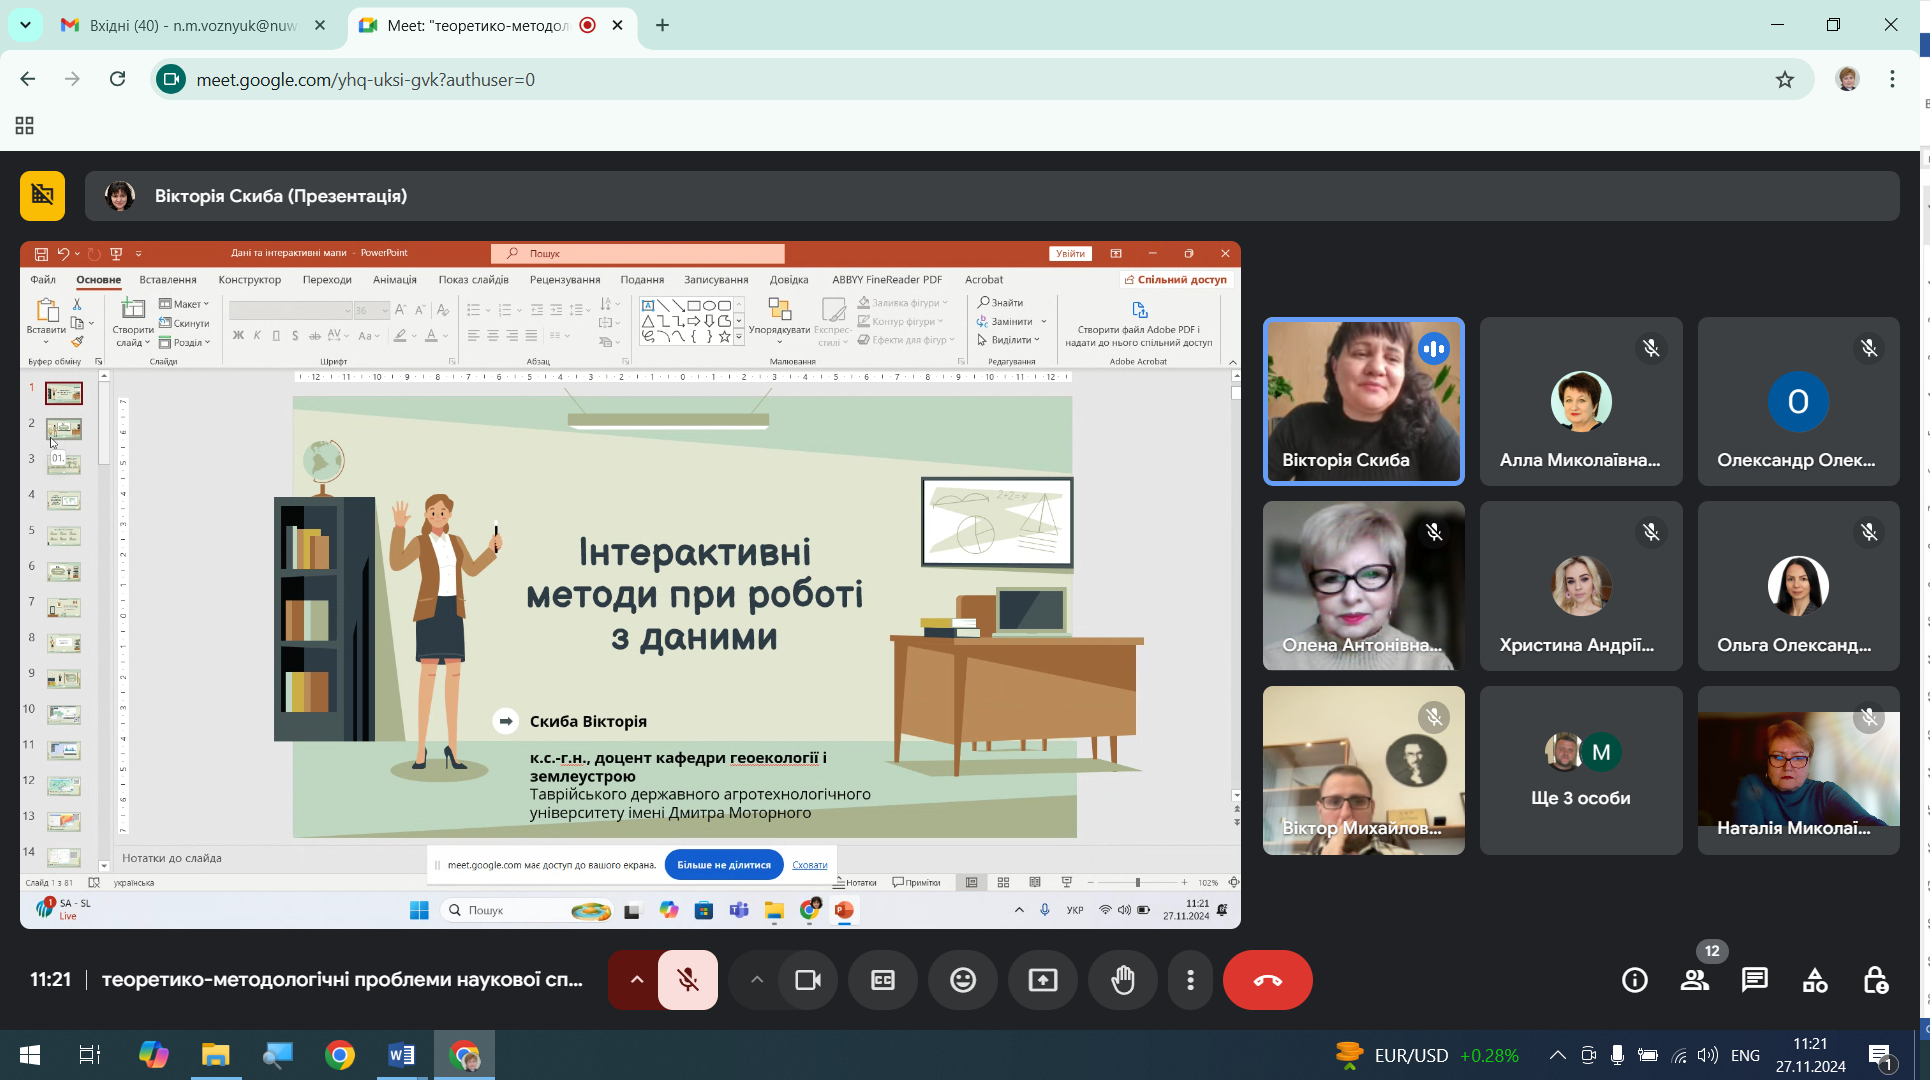
Task: Expand audio settings arrow beside microphone
Action: [636, 980]
